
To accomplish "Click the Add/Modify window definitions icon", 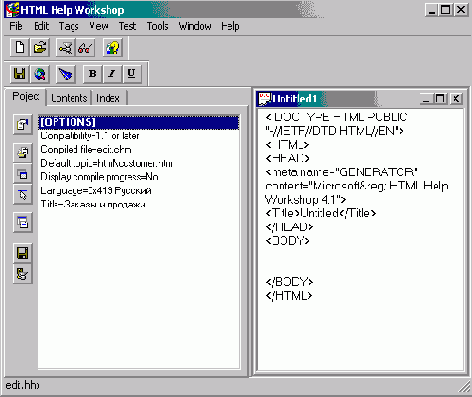I will [x=23, y=174].
